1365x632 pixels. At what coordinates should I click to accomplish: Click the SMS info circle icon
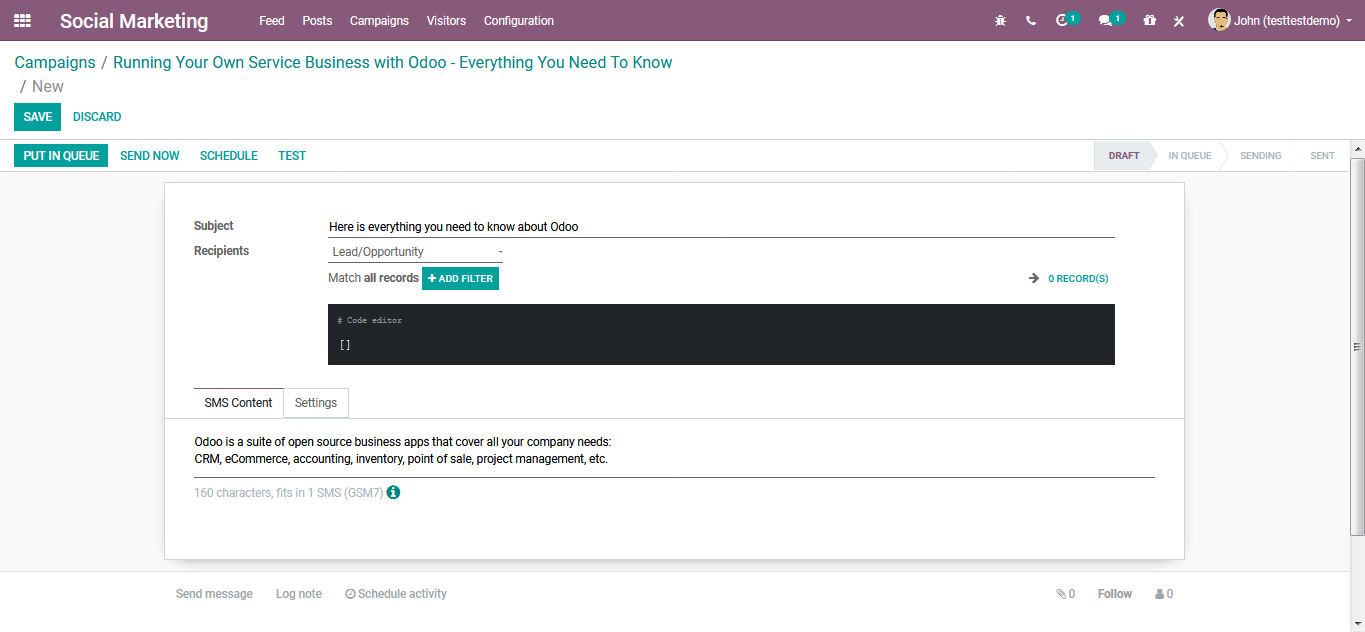(393, 492)
